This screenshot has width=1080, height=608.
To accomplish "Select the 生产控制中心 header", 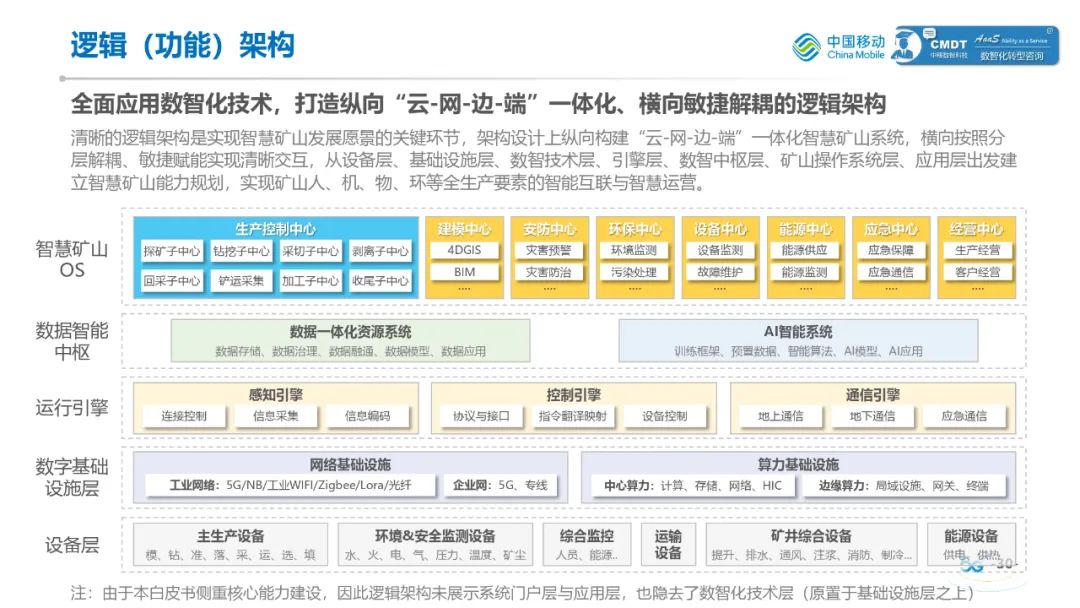I will point(275,229).
